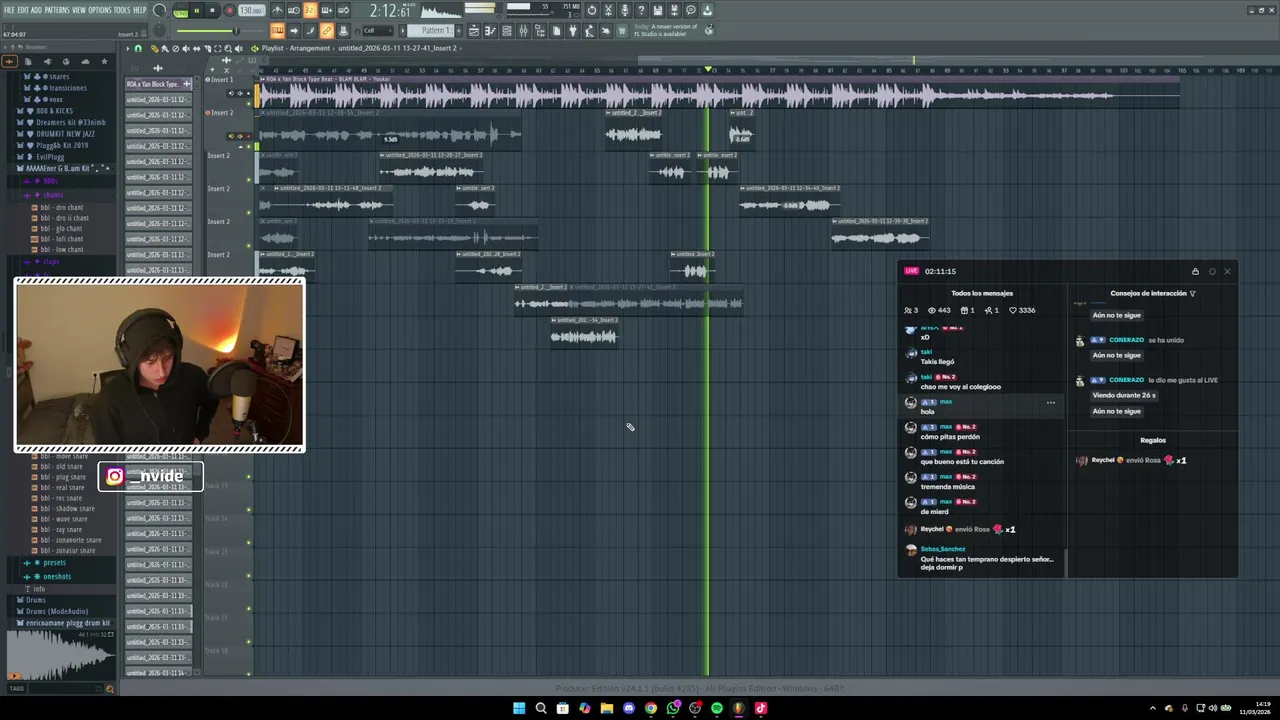Click the Windows Start button

(x=519, y=708)
